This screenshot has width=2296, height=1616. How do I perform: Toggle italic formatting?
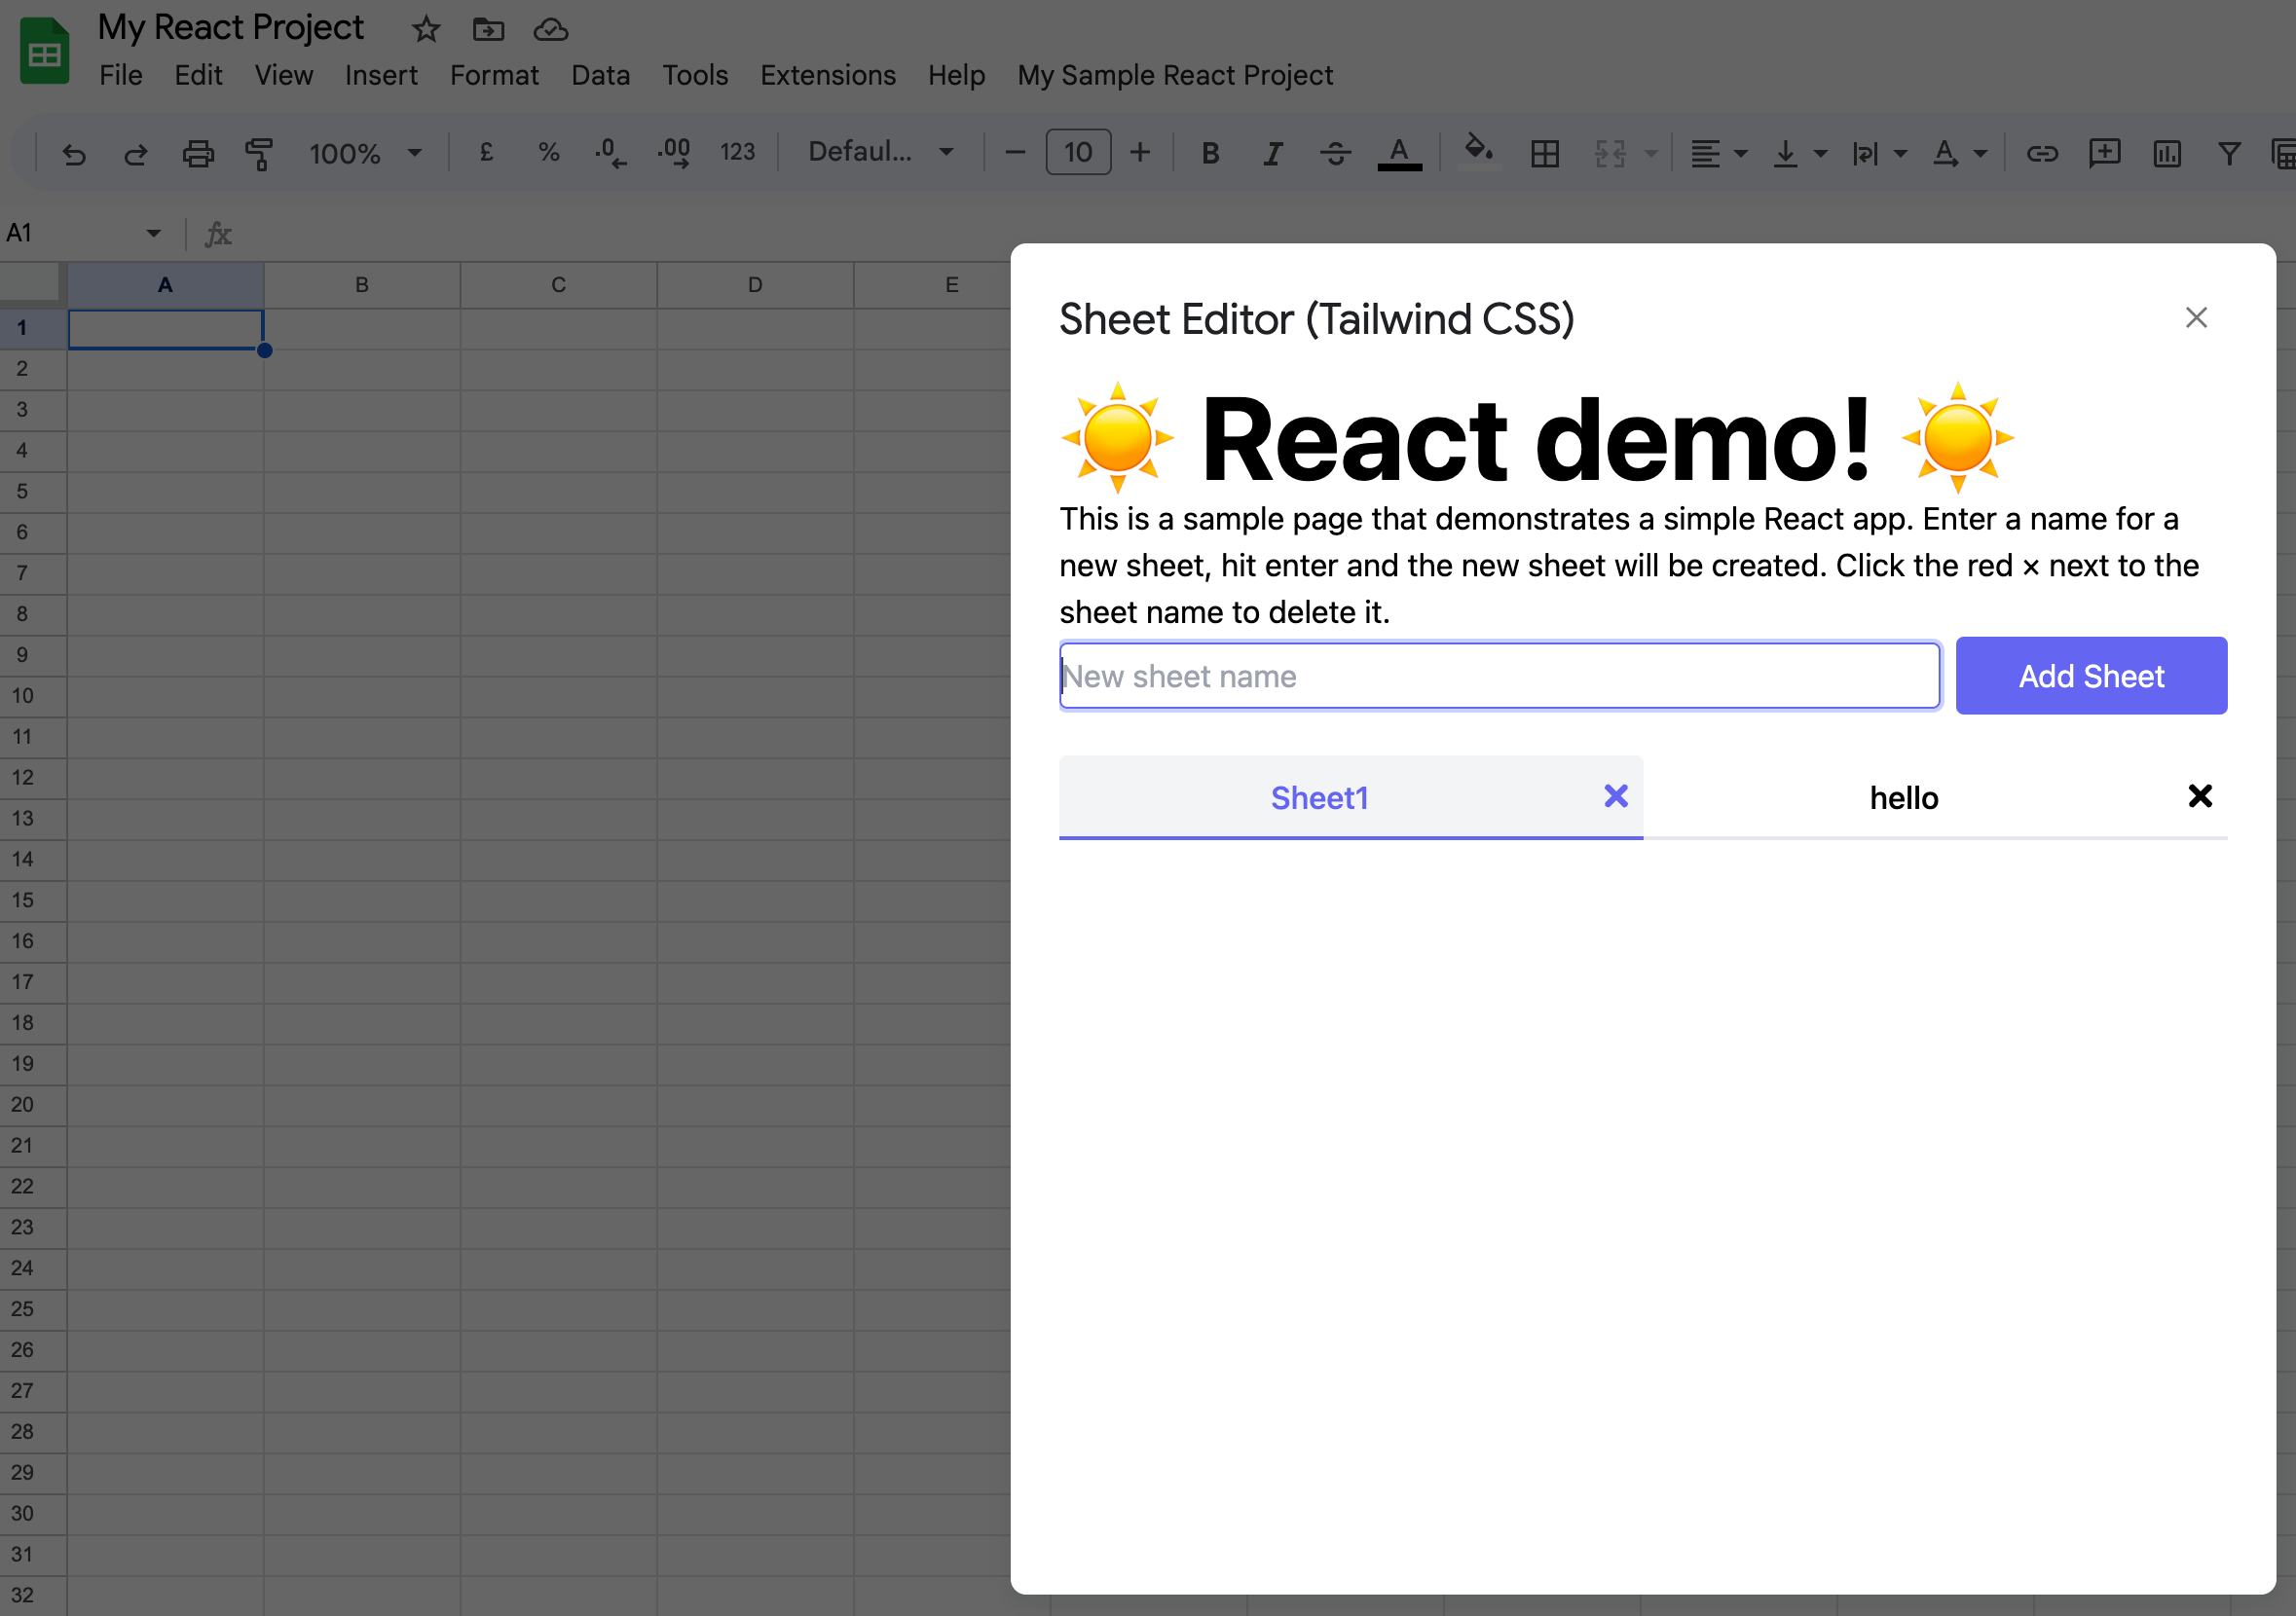pos(1272,153)
